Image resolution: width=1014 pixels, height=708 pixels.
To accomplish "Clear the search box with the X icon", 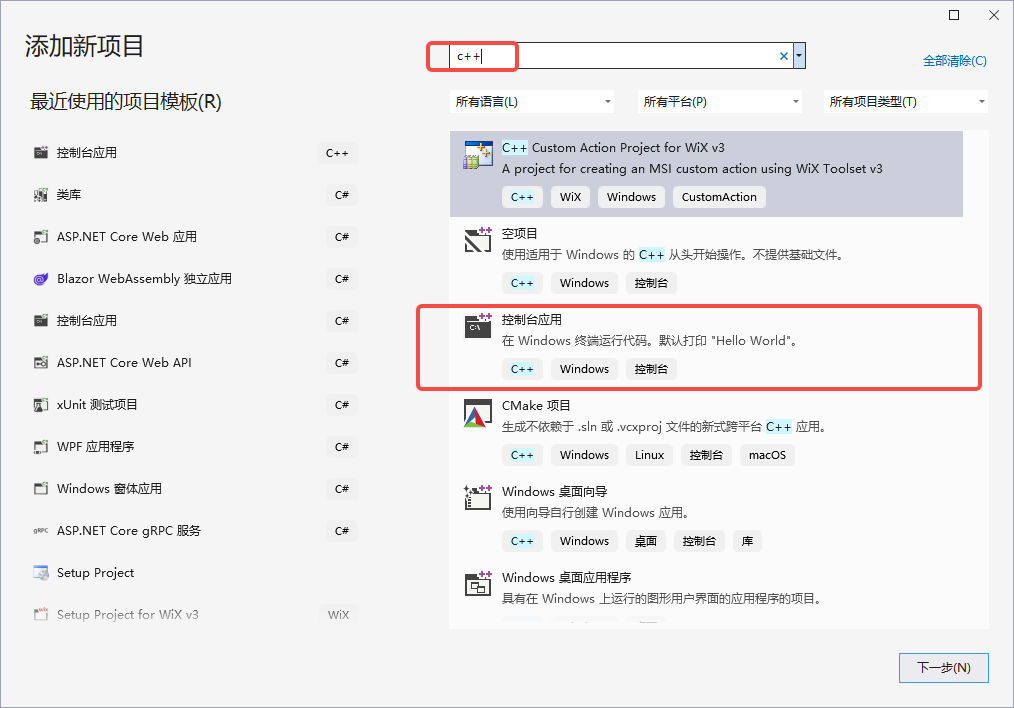I will [x=784, y=56].
